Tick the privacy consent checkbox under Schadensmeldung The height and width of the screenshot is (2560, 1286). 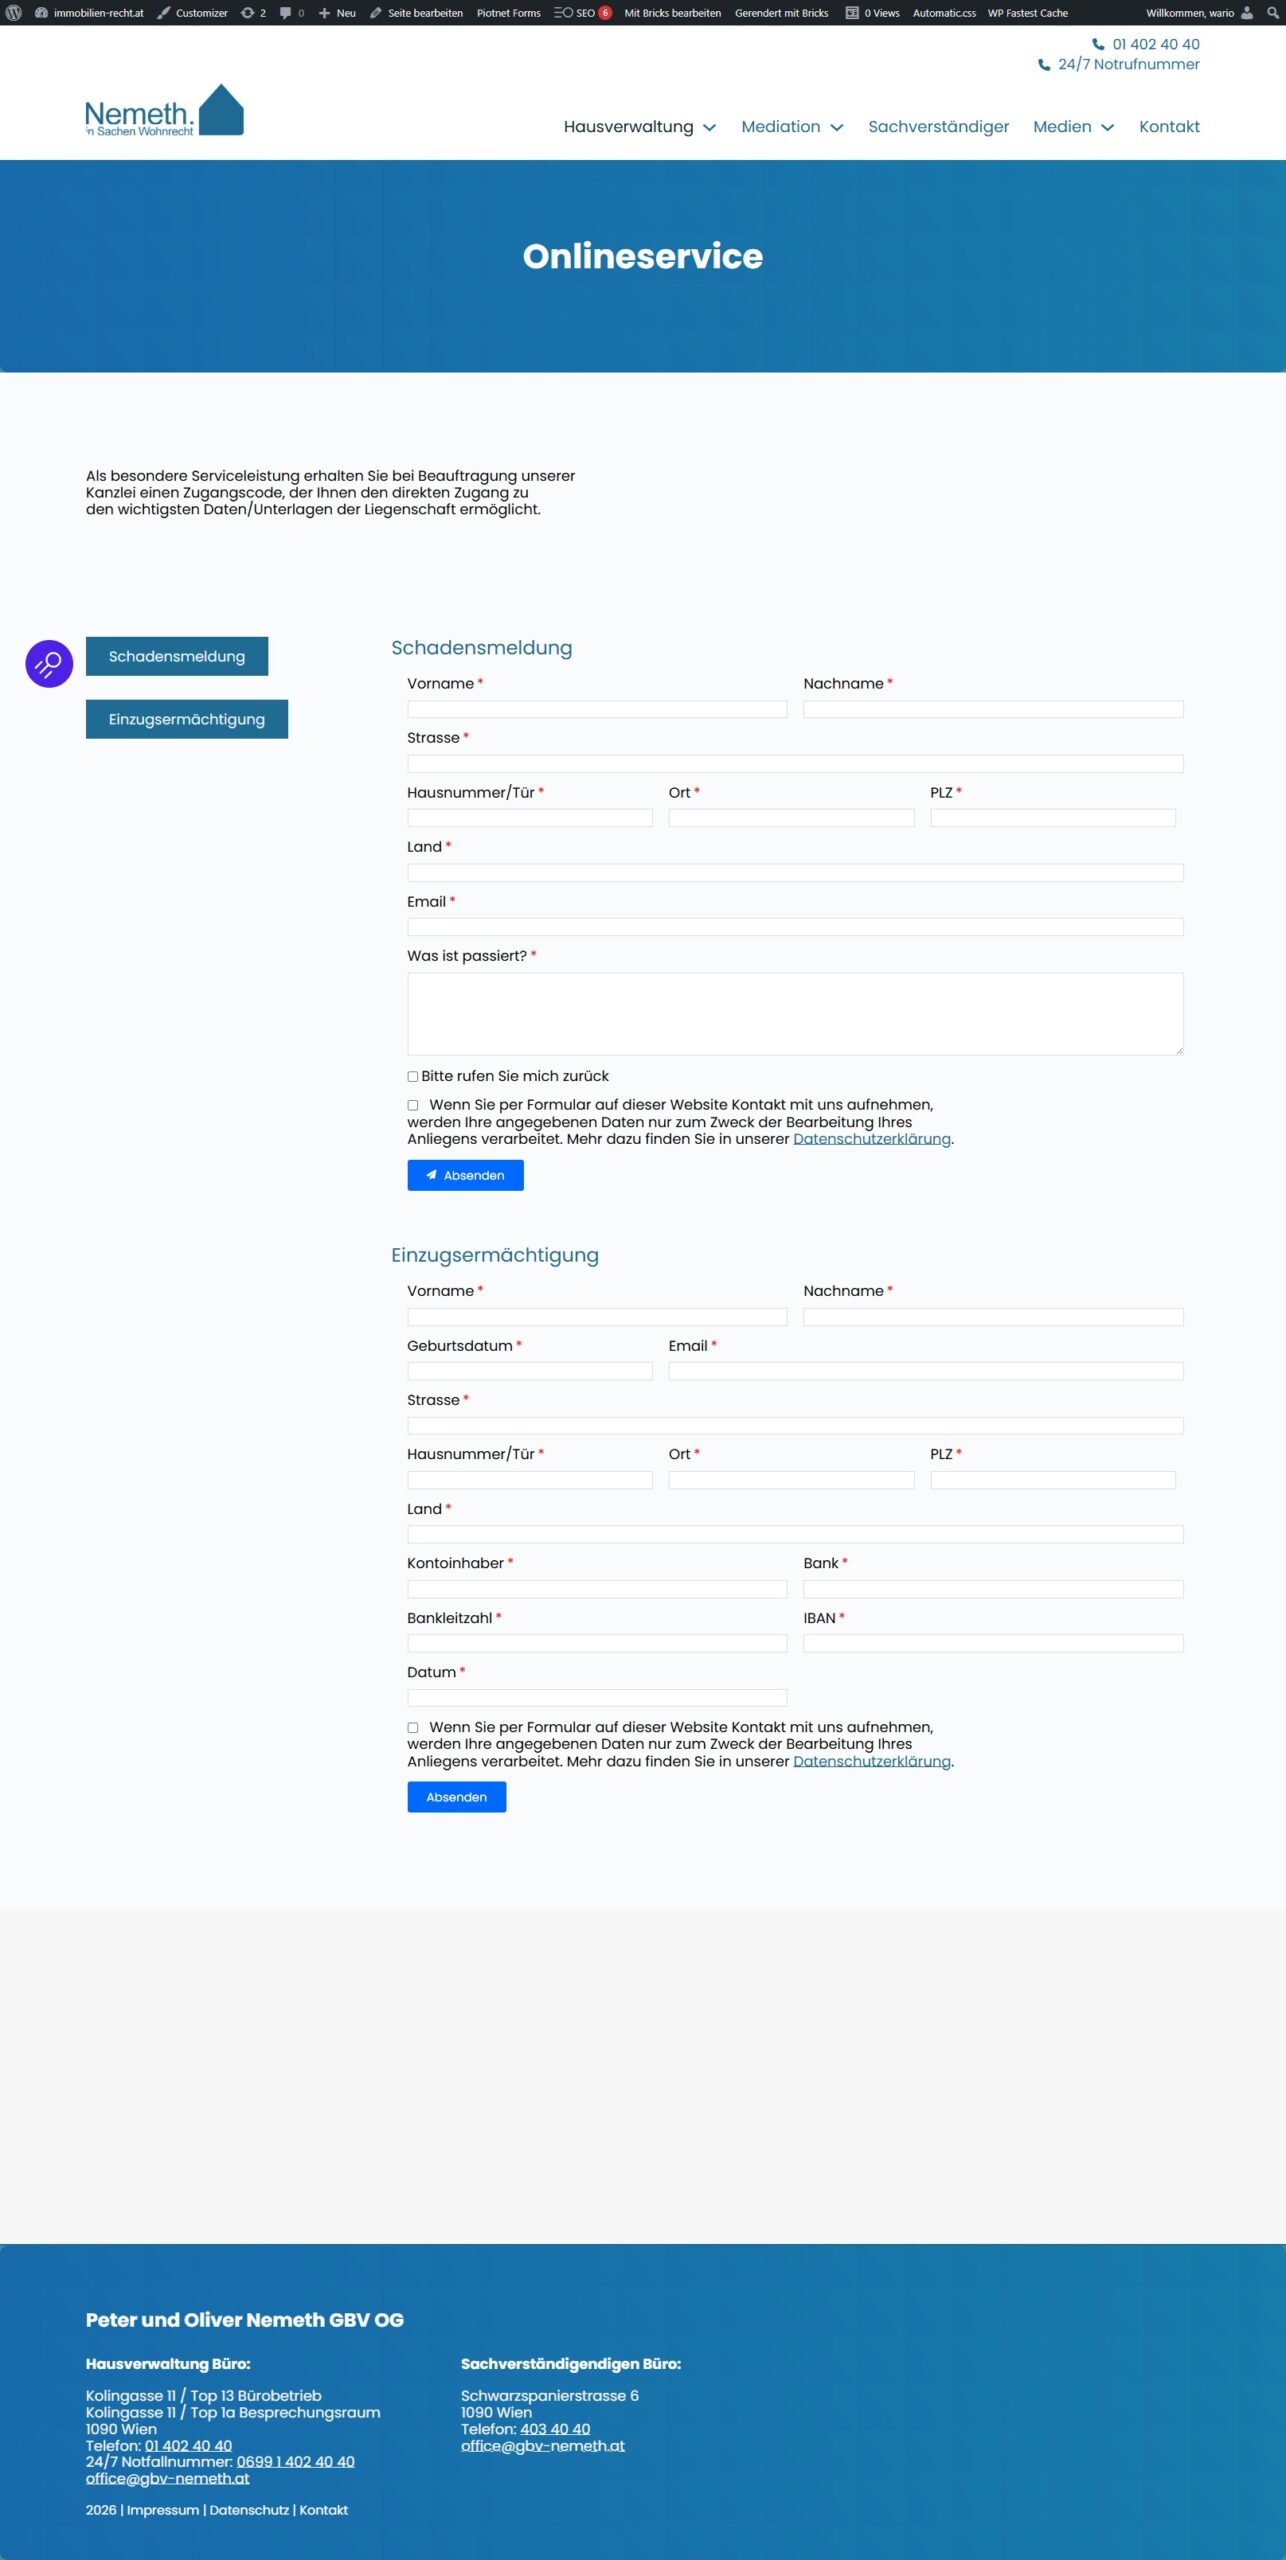tap(413, 1106)
